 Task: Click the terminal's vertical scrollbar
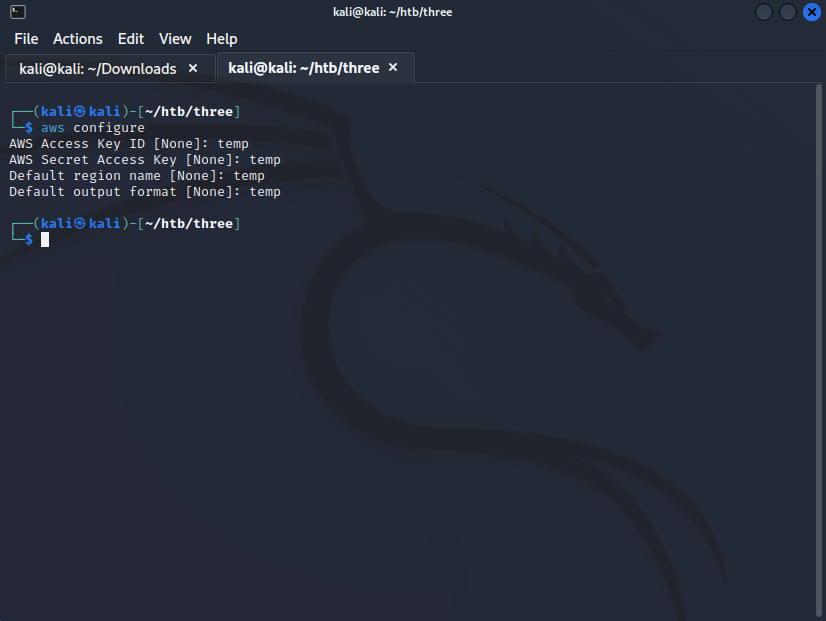(x=820, y=350)
